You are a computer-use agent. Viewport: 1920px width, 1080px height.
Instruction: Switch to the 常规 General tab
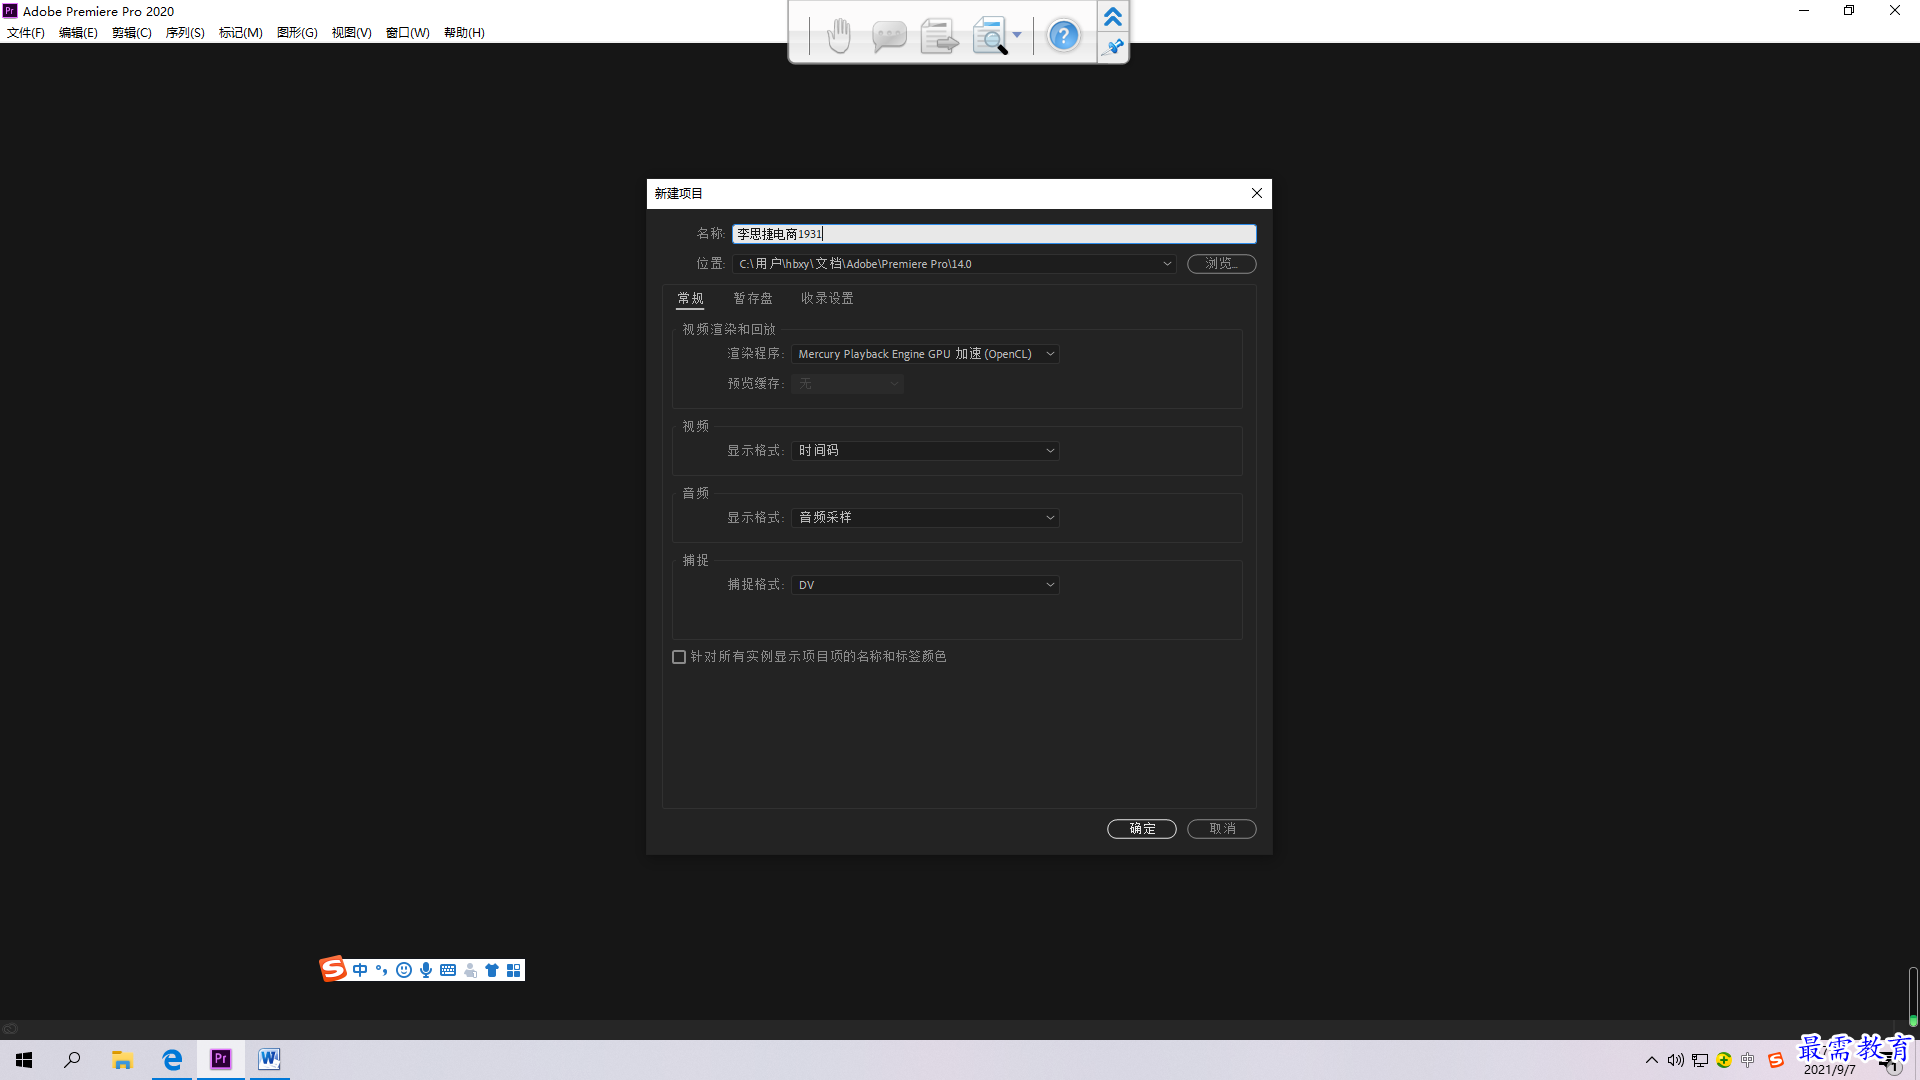[690, 298]
